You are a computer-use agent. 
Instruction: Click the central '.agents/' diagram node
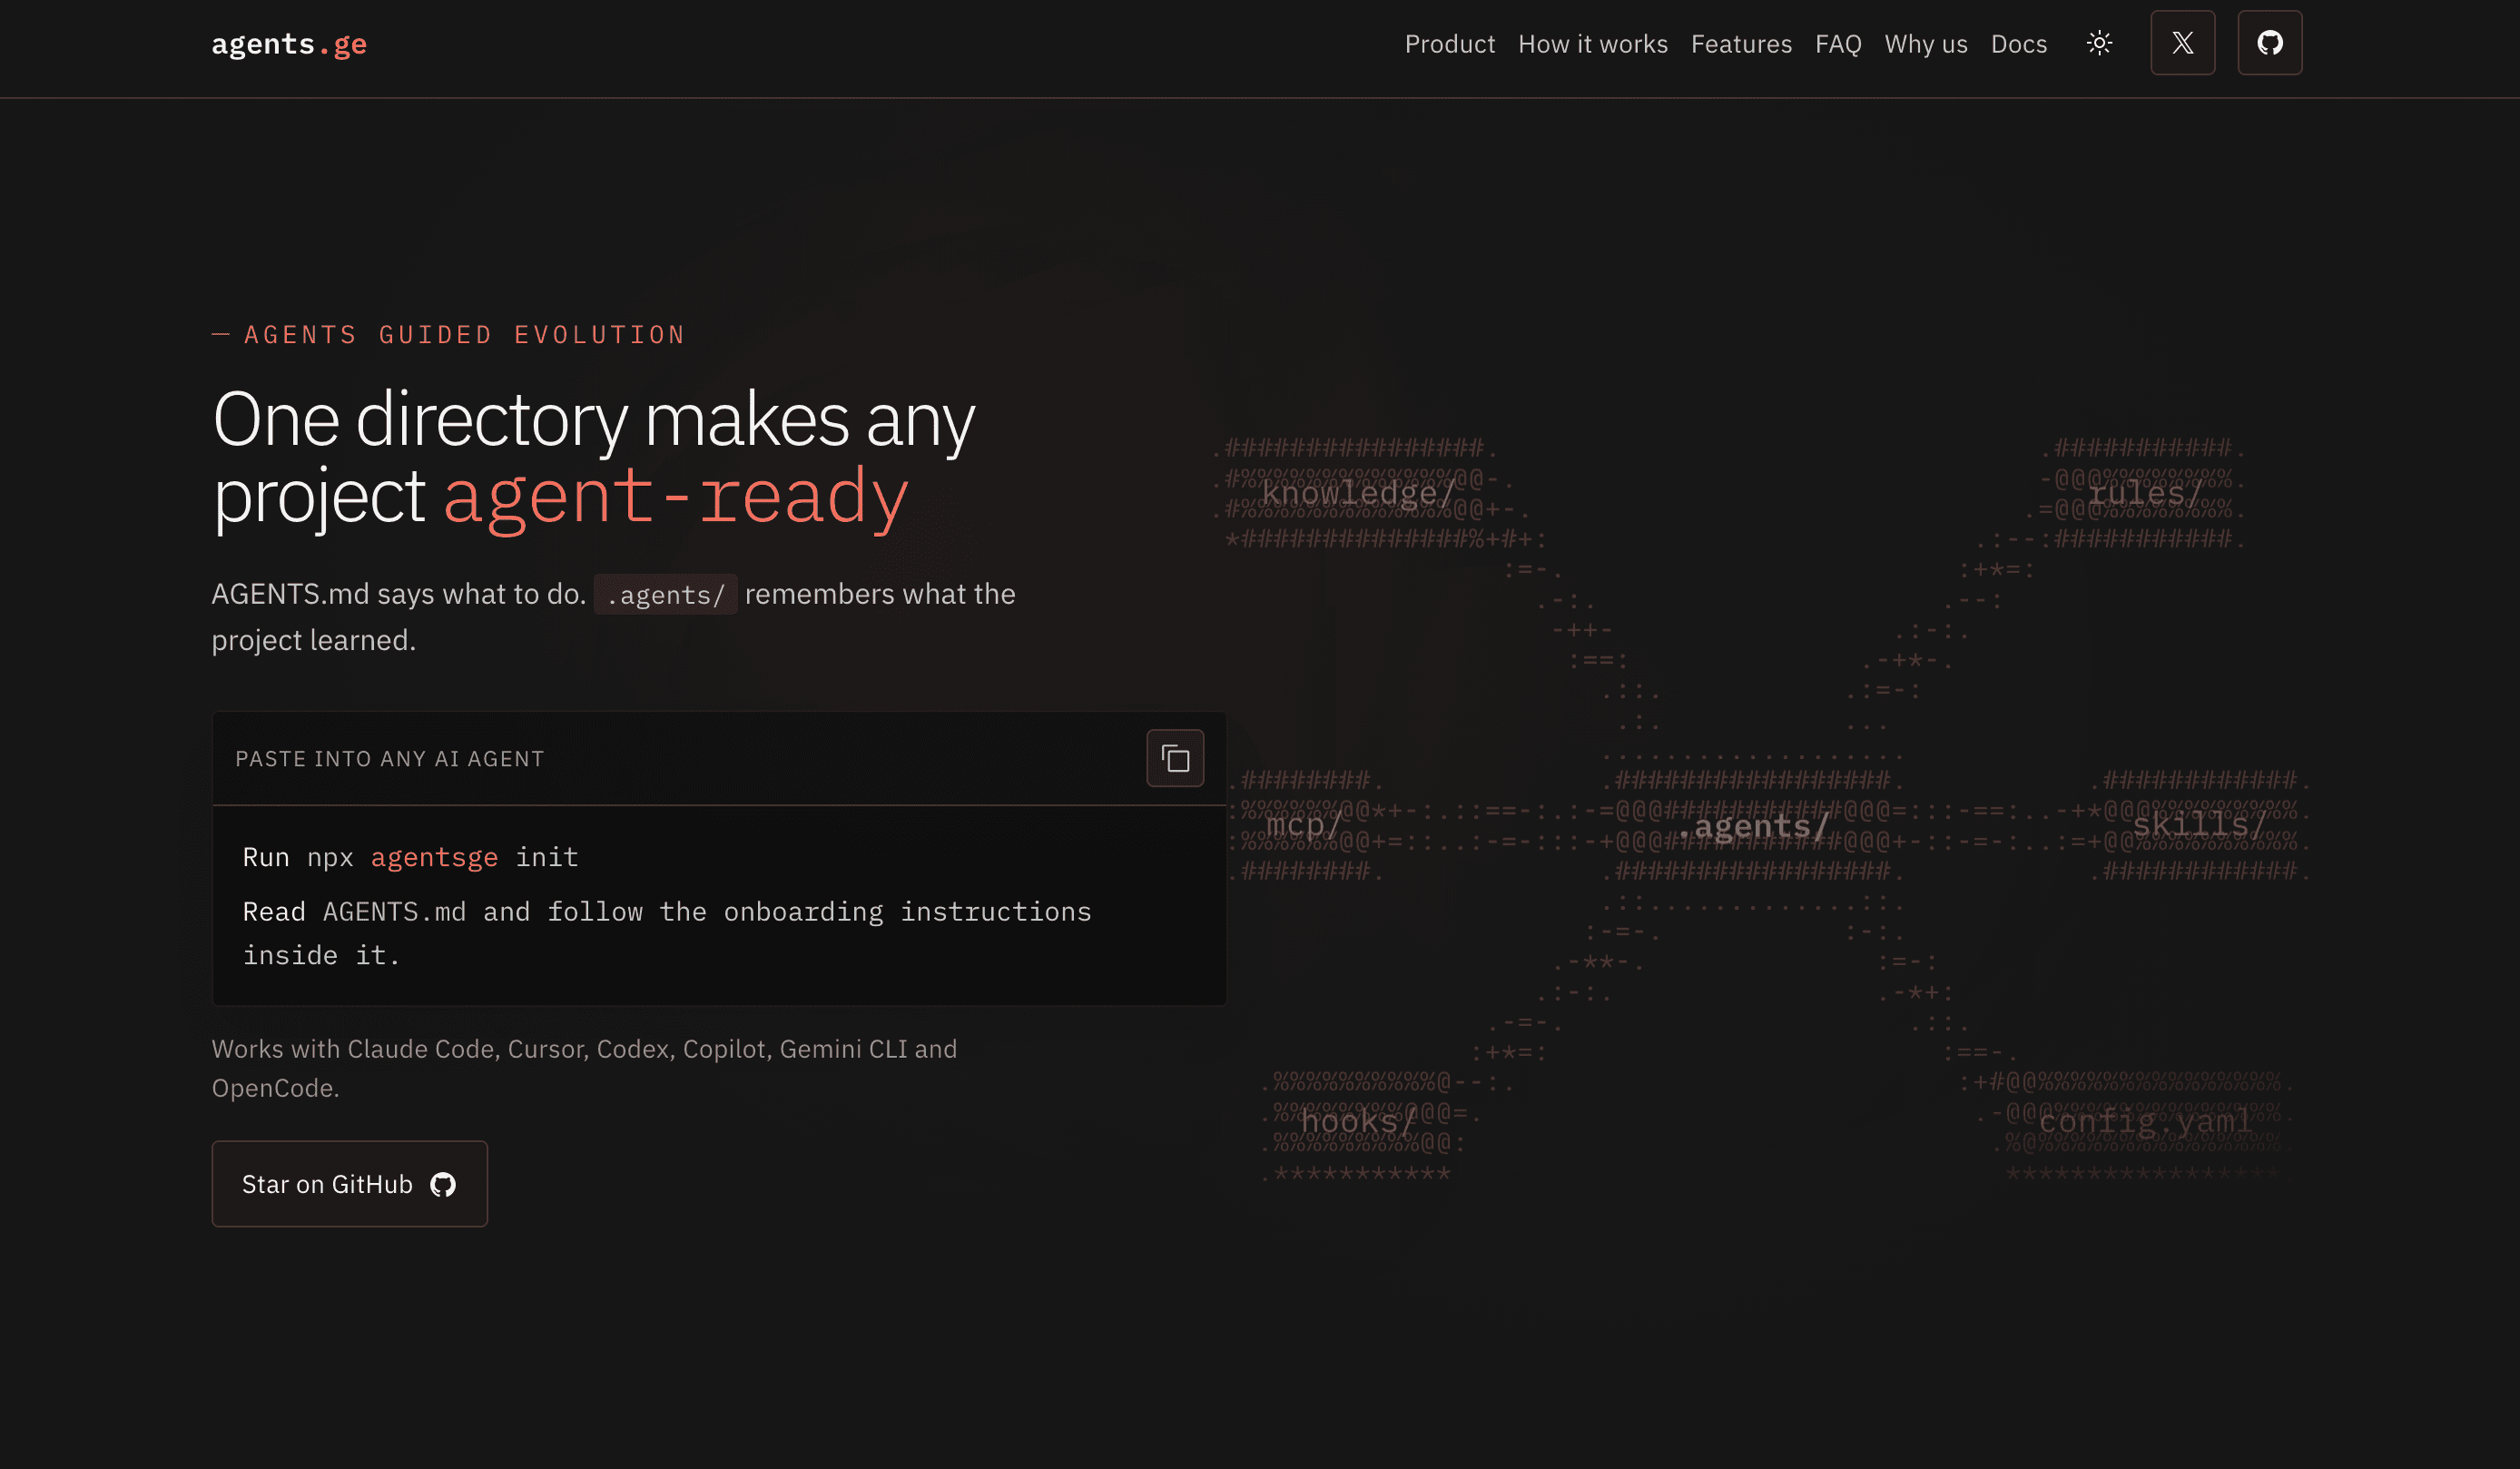[x=1753, y=826]
